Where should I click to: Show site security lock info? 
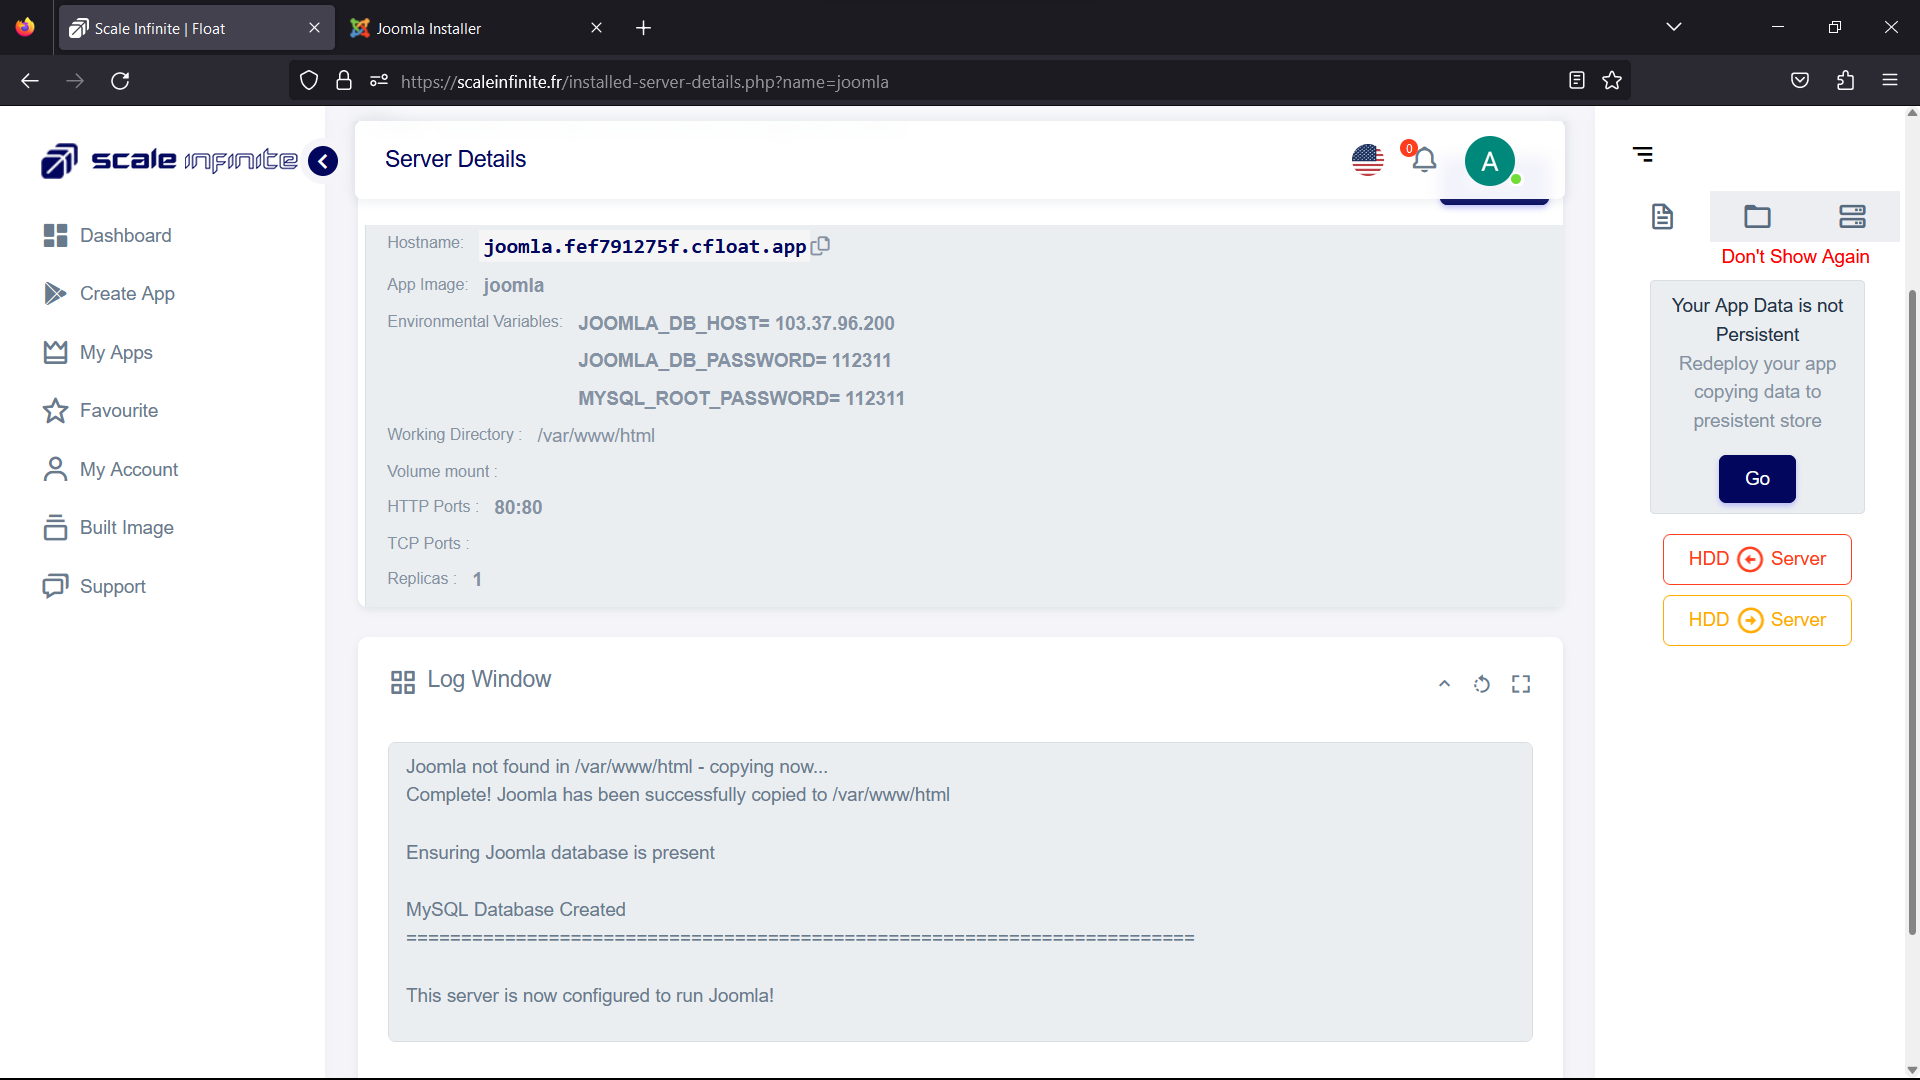point(344,81)
